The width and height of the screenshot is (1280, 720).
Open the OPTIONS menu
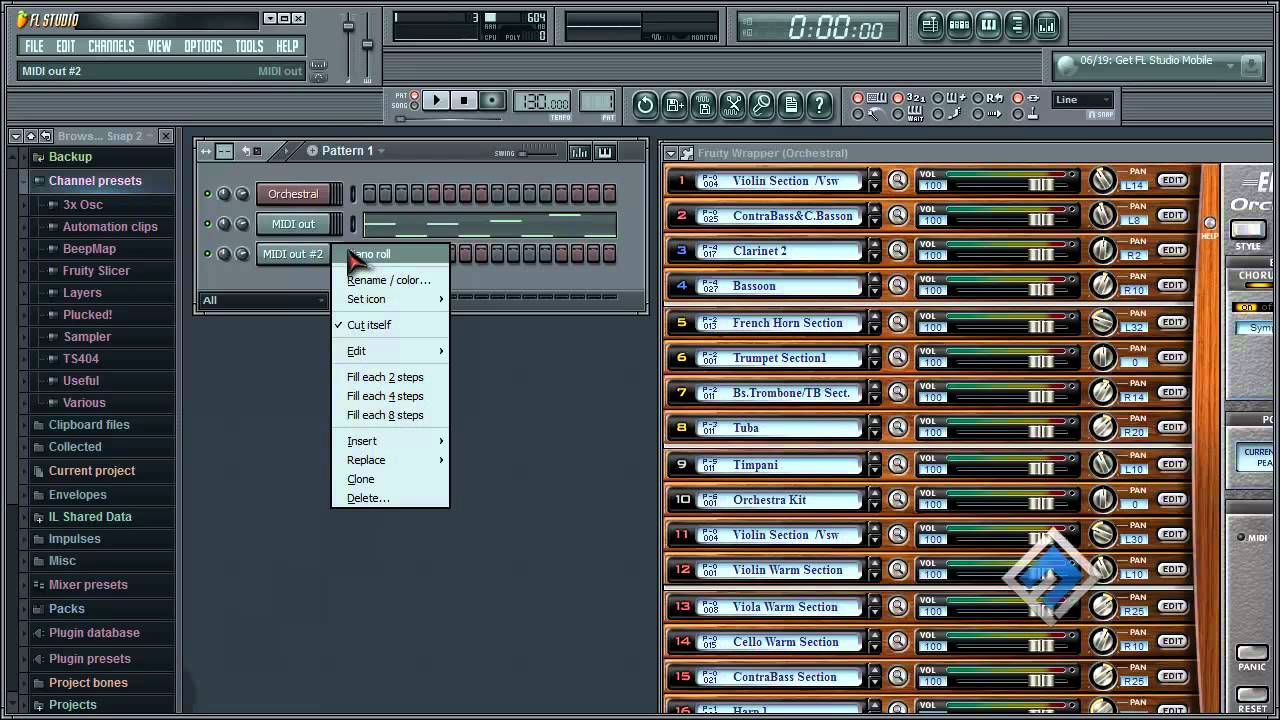(x=203, y=46)
